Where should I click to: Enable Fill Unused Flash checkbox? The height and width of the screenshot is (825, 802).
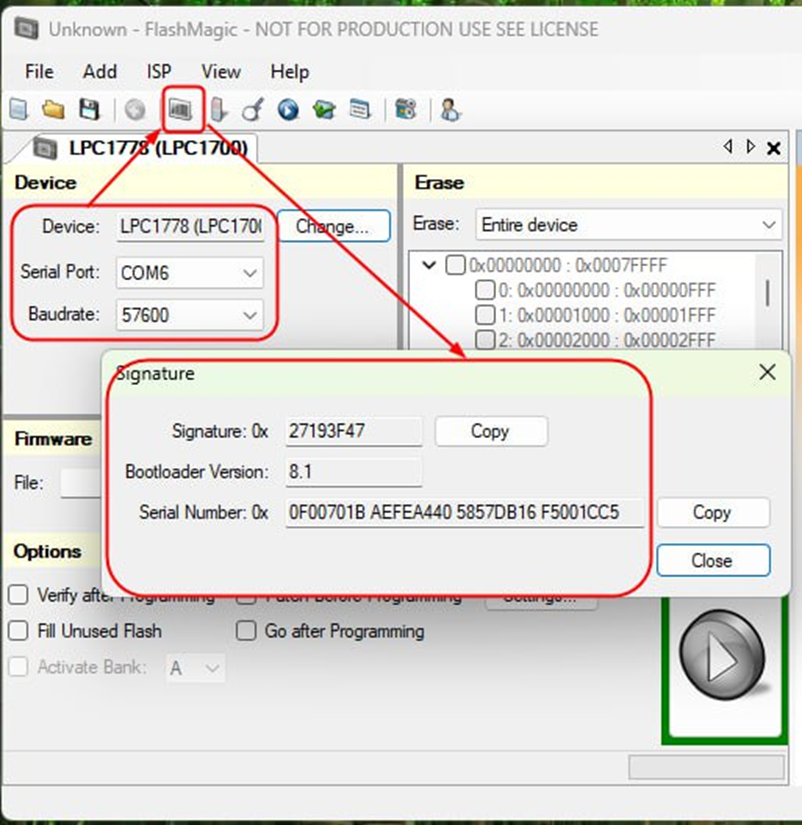coord(19,631)
